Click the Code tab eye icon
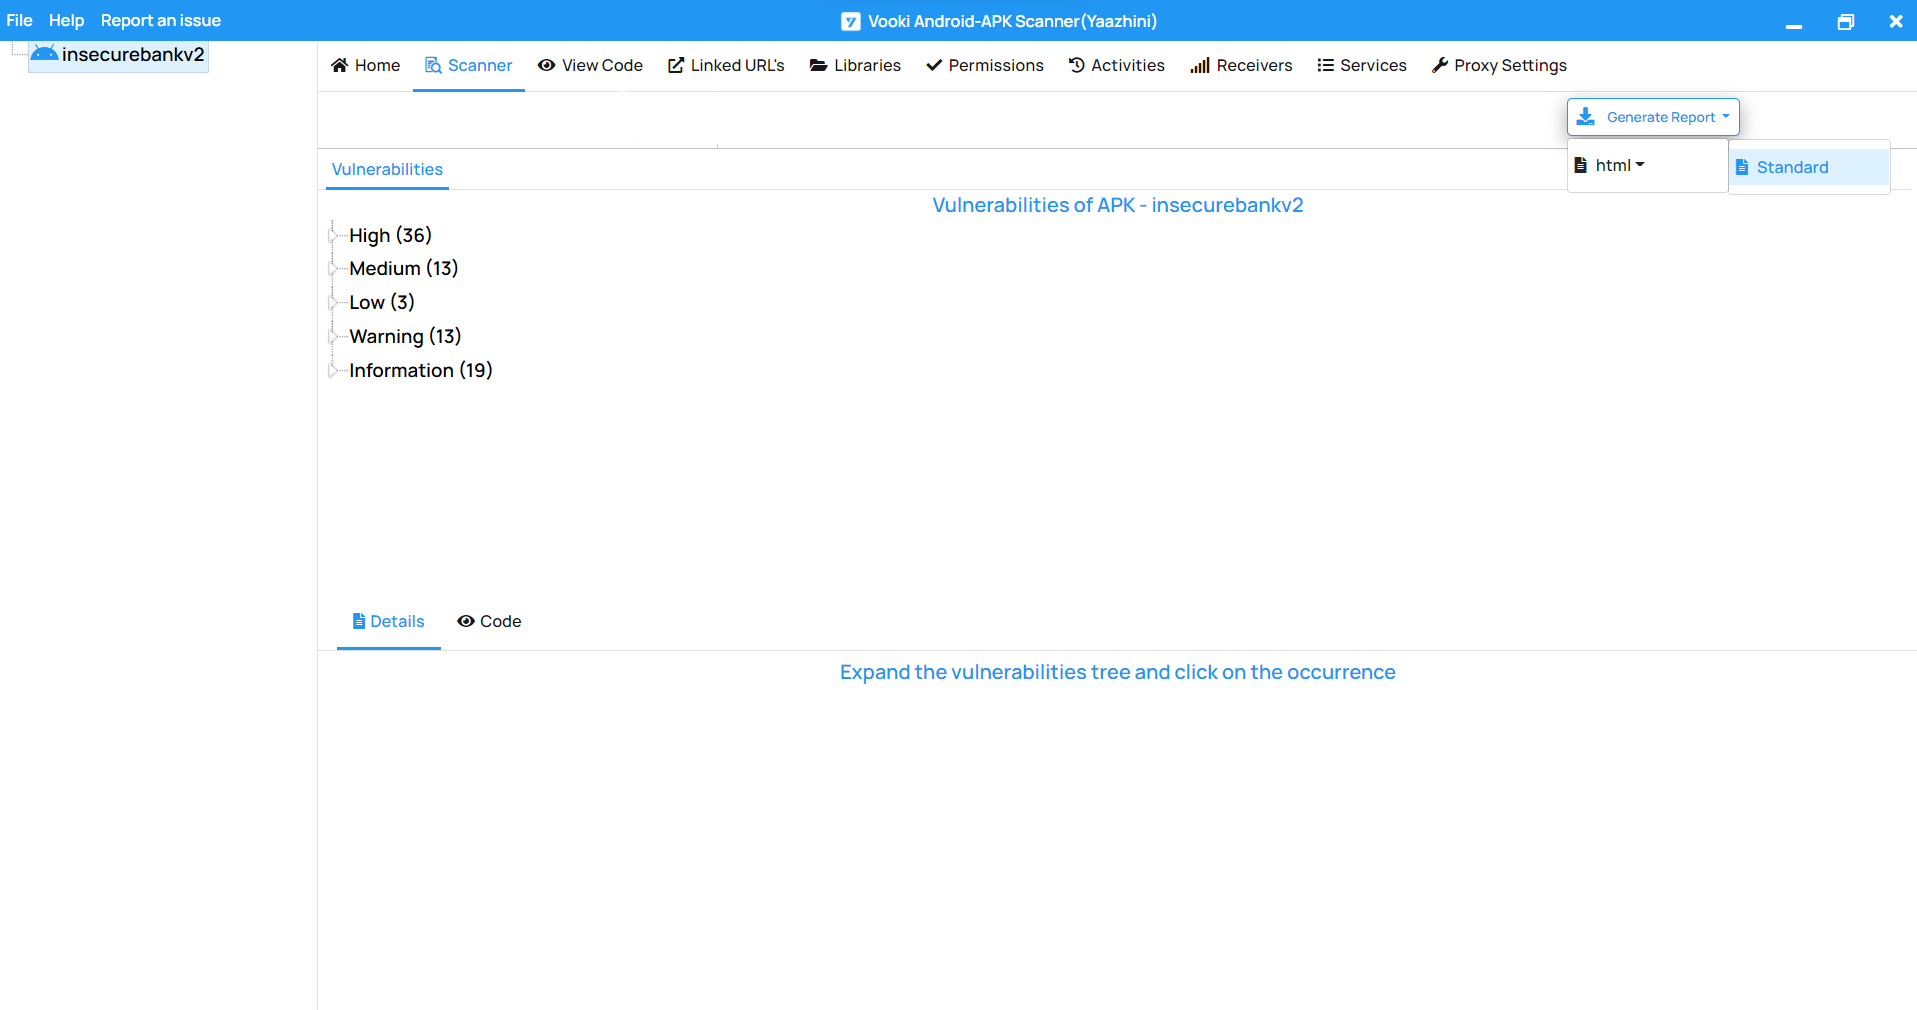Image resolution: width=1917 pixels, height=1010 pixels. coord(466,621)
